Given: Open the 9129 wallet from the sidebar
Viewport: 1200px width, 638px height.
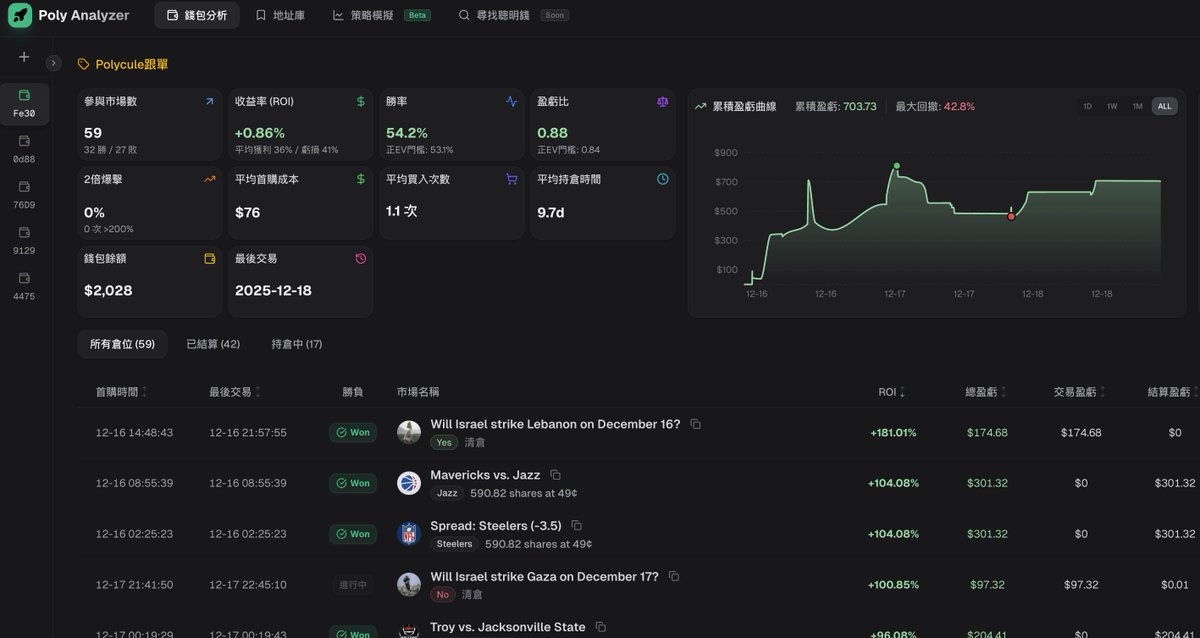Looking at the screenshot, I should pyautogui.click(x=22, y=242).
